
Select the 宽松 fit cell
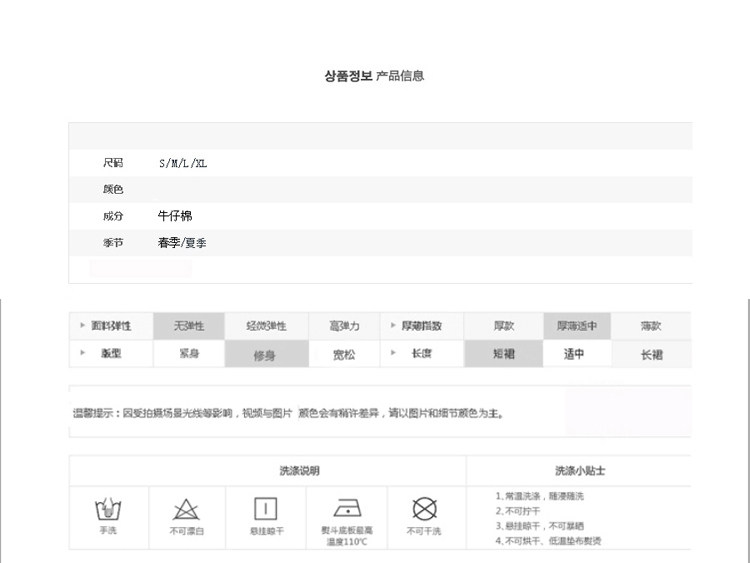click(344, 354)
